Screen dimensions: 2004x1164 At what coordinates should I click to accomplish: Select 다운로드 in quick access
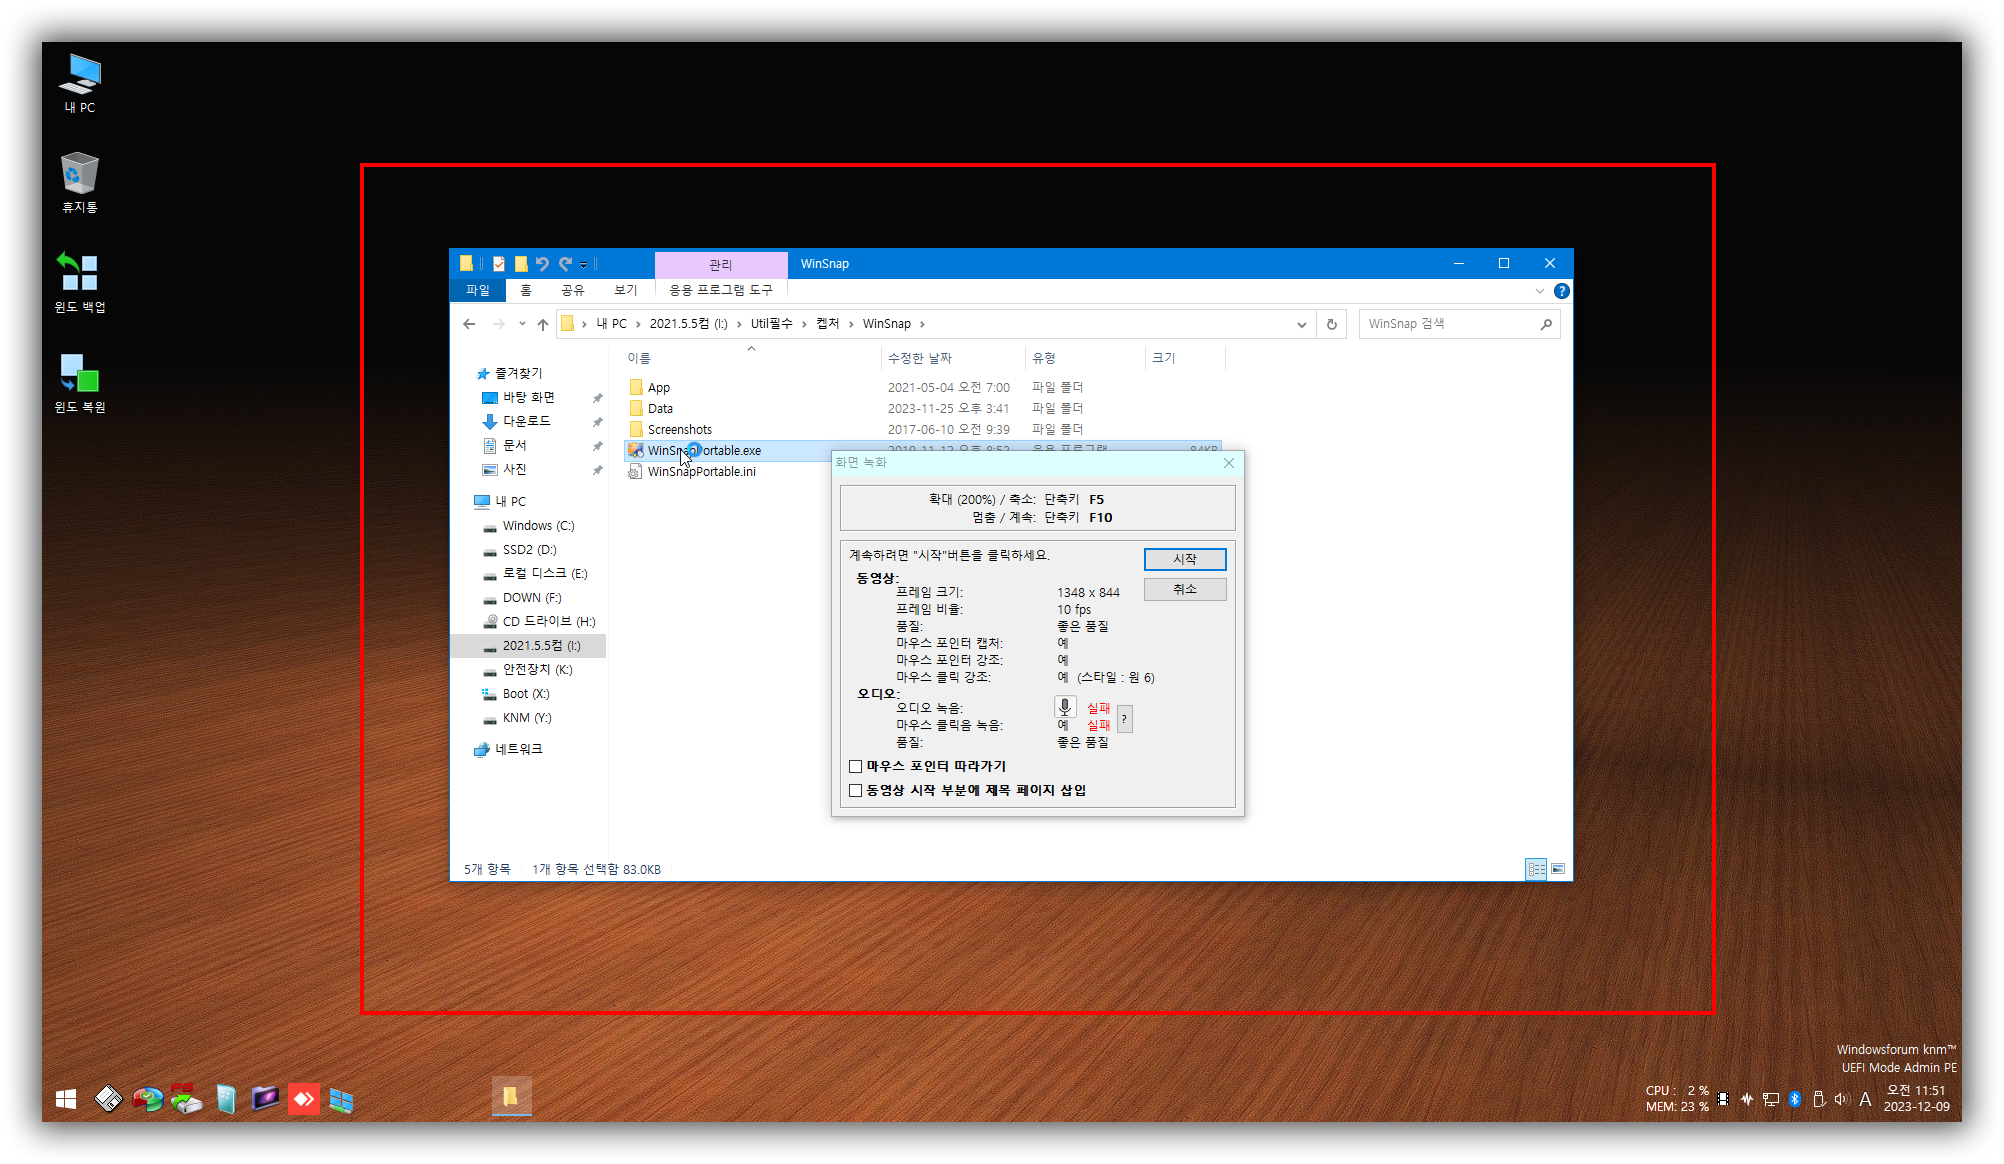pyautogui.click(x=526, y=422)
